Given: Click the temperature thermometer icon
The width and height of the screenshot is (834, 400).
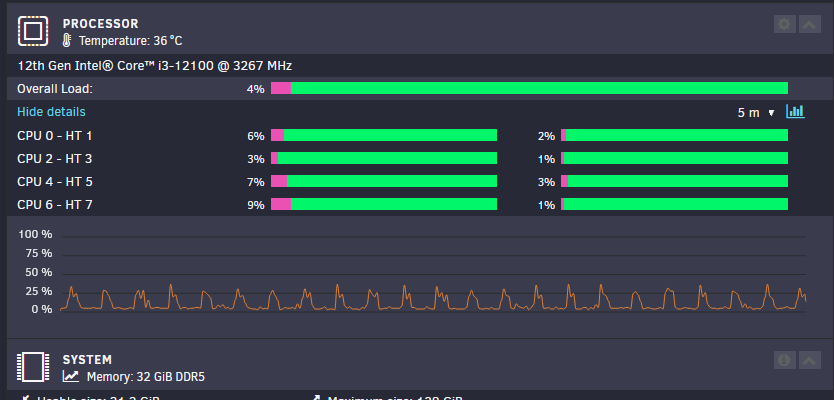Looking at the screenshot, I should pos(67,40).
